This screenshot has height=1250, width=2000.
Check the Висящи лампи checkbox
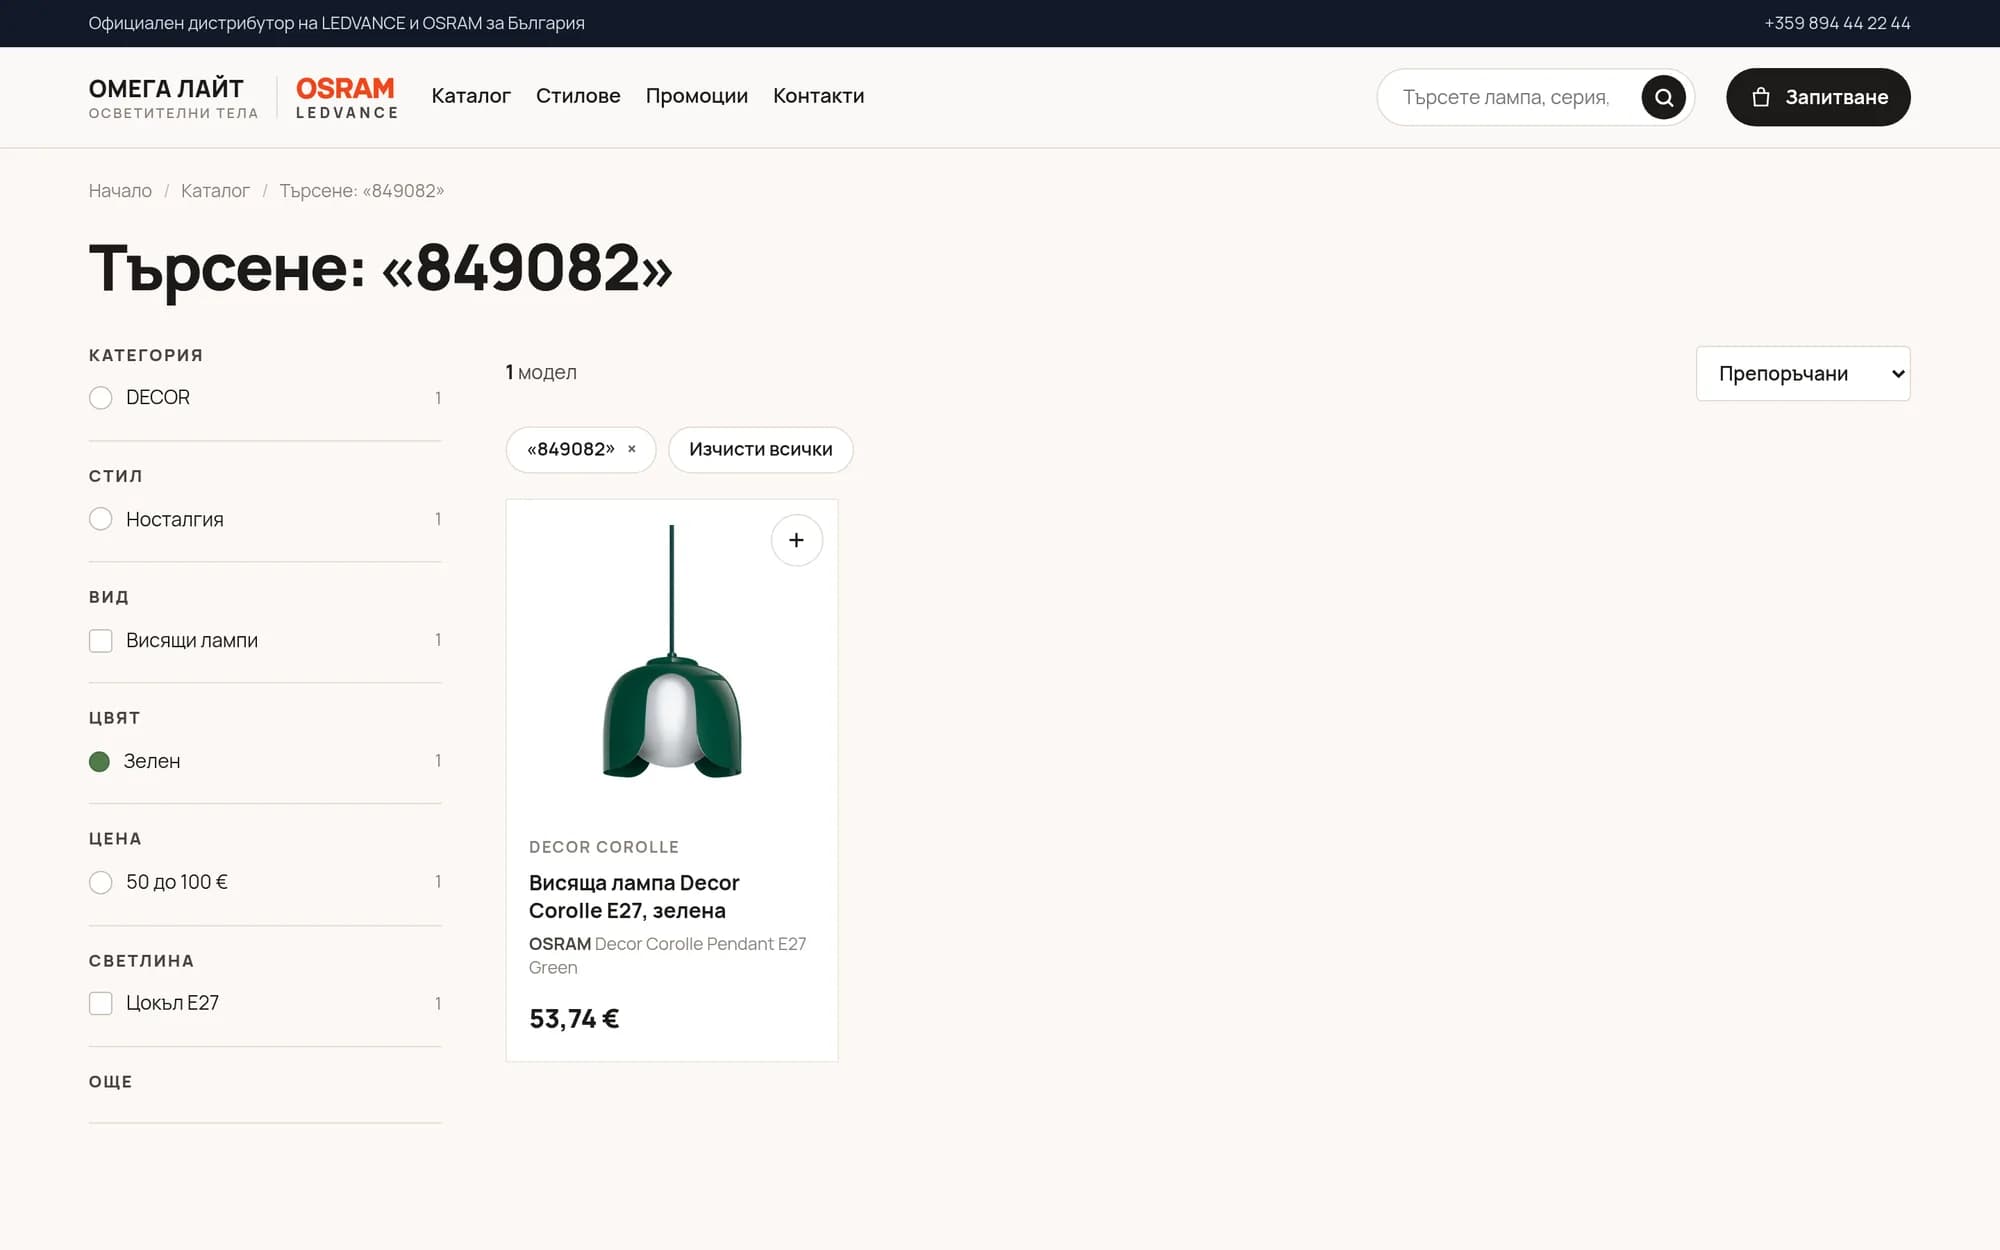click(x=101, y=640)
